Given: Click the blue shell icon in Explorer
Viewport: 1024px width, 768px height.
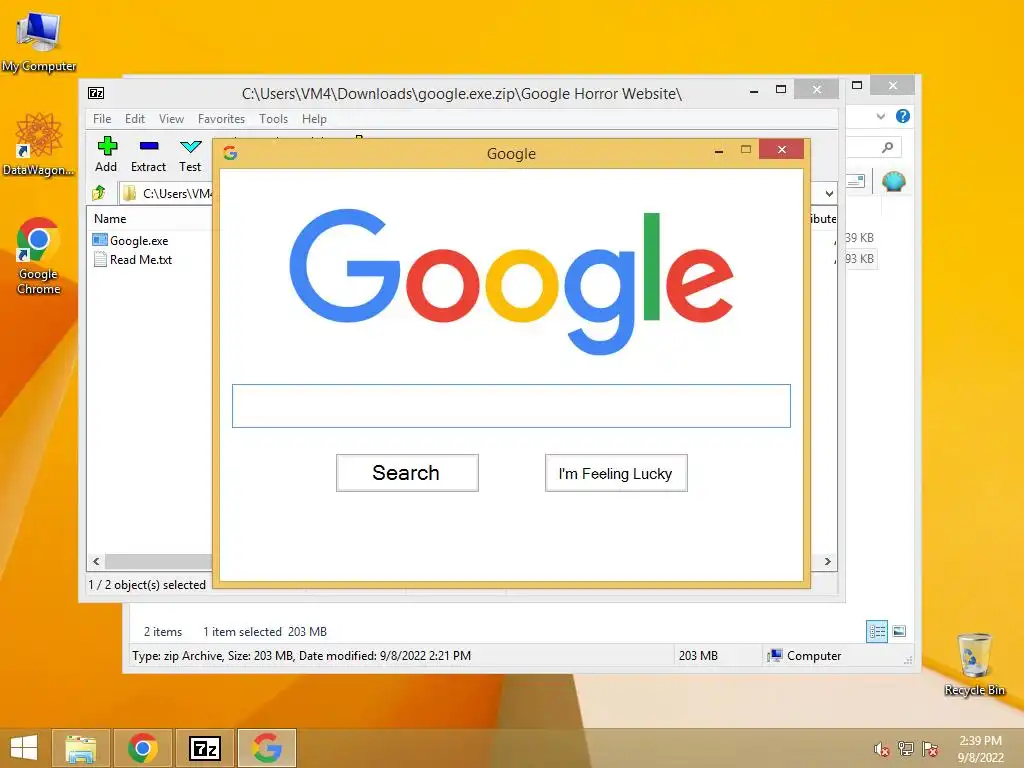Looking at the screenshot, I should point(893,181).
